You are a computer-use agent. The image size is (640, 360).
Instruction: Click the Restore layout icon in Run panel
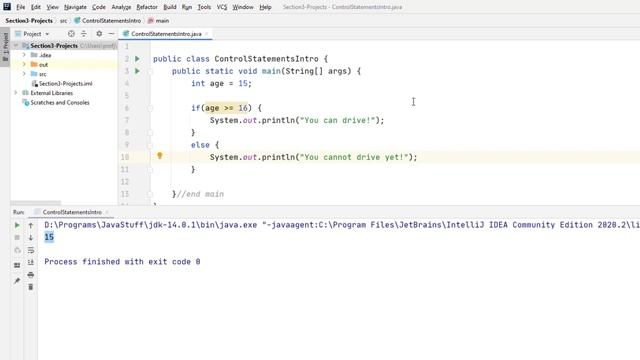click(x=17, y=265)
